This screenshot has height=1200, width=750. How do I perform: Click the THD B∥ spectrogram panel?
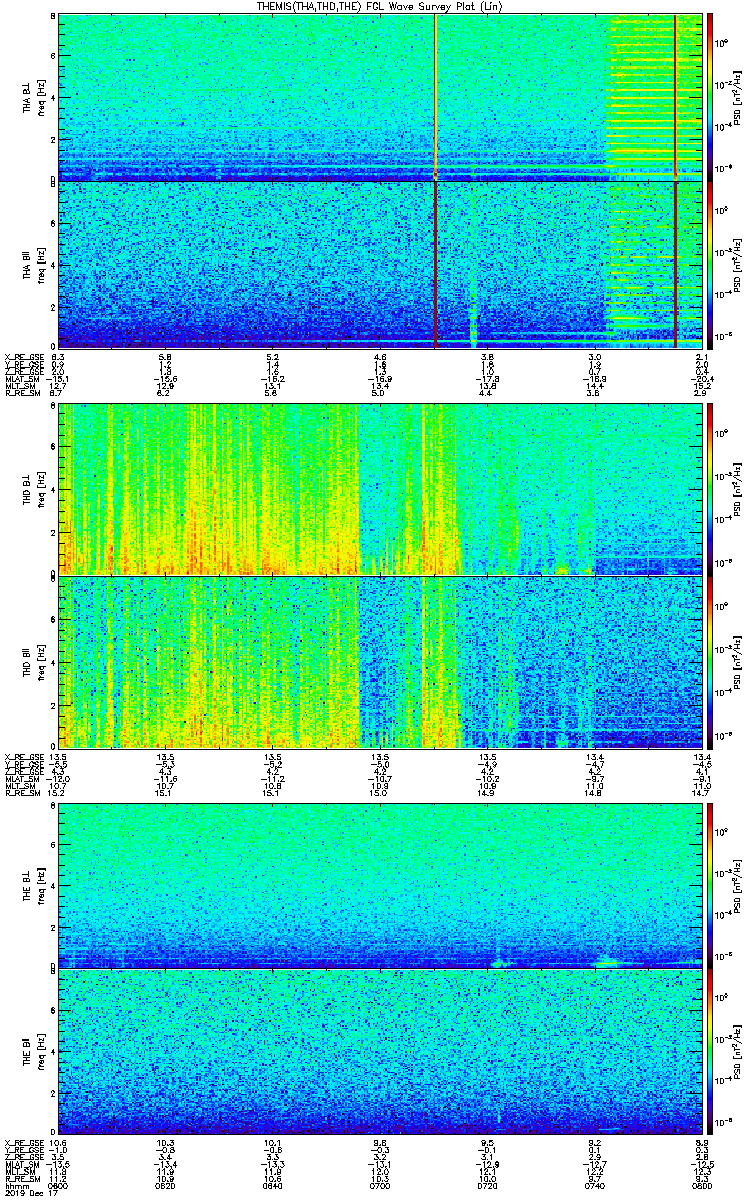click(380, 661)
